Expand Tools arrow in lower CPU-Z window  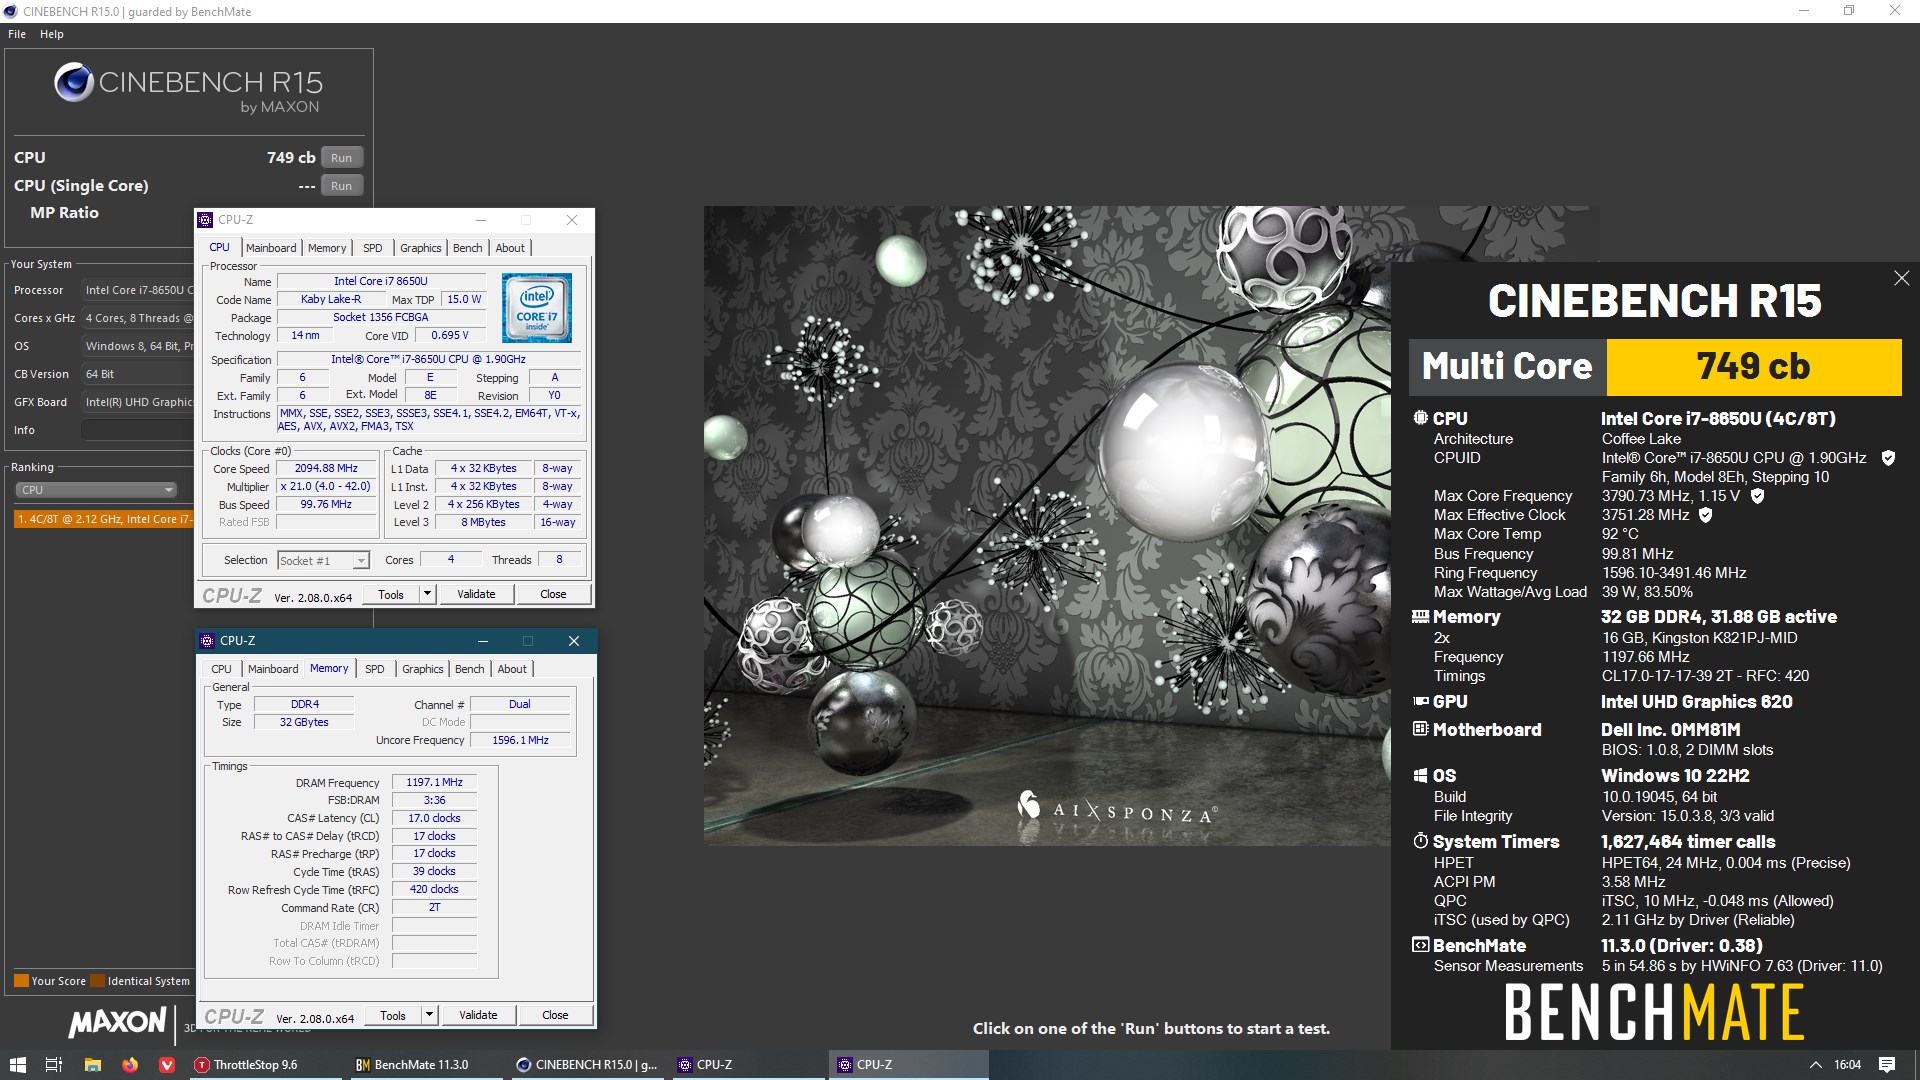coord(429,1015)
